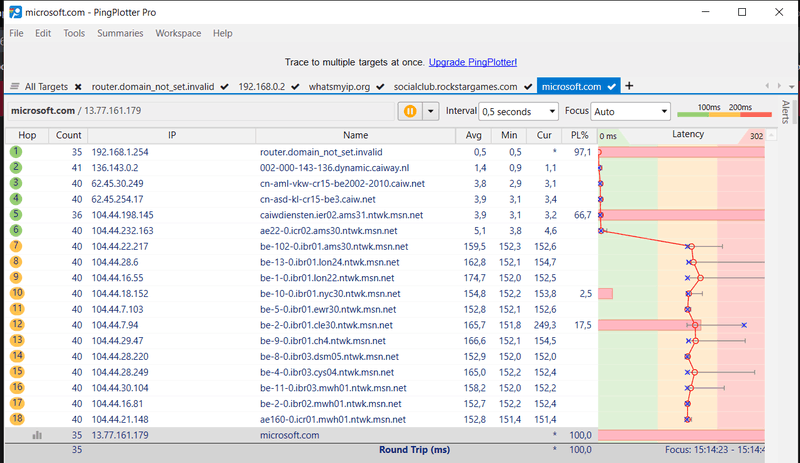800x463 pixels.
Task: Sort by the Name column header
Action: pyautogui.click(x=356, y=135)
